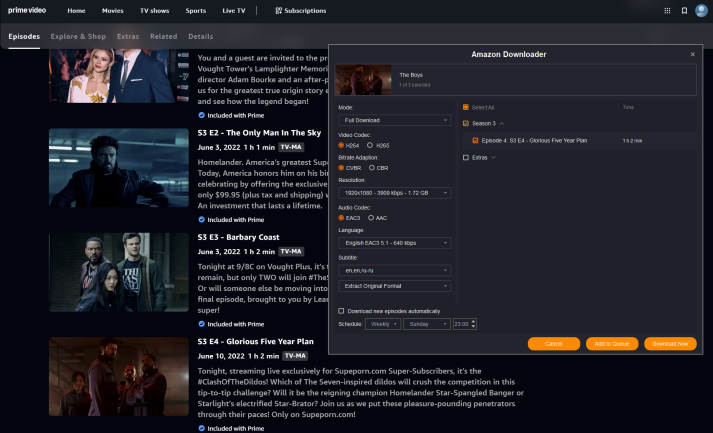Screen dimensions: 713x433
Task: Switch to Explore & Shop tab
Action: tap(78, 36)
